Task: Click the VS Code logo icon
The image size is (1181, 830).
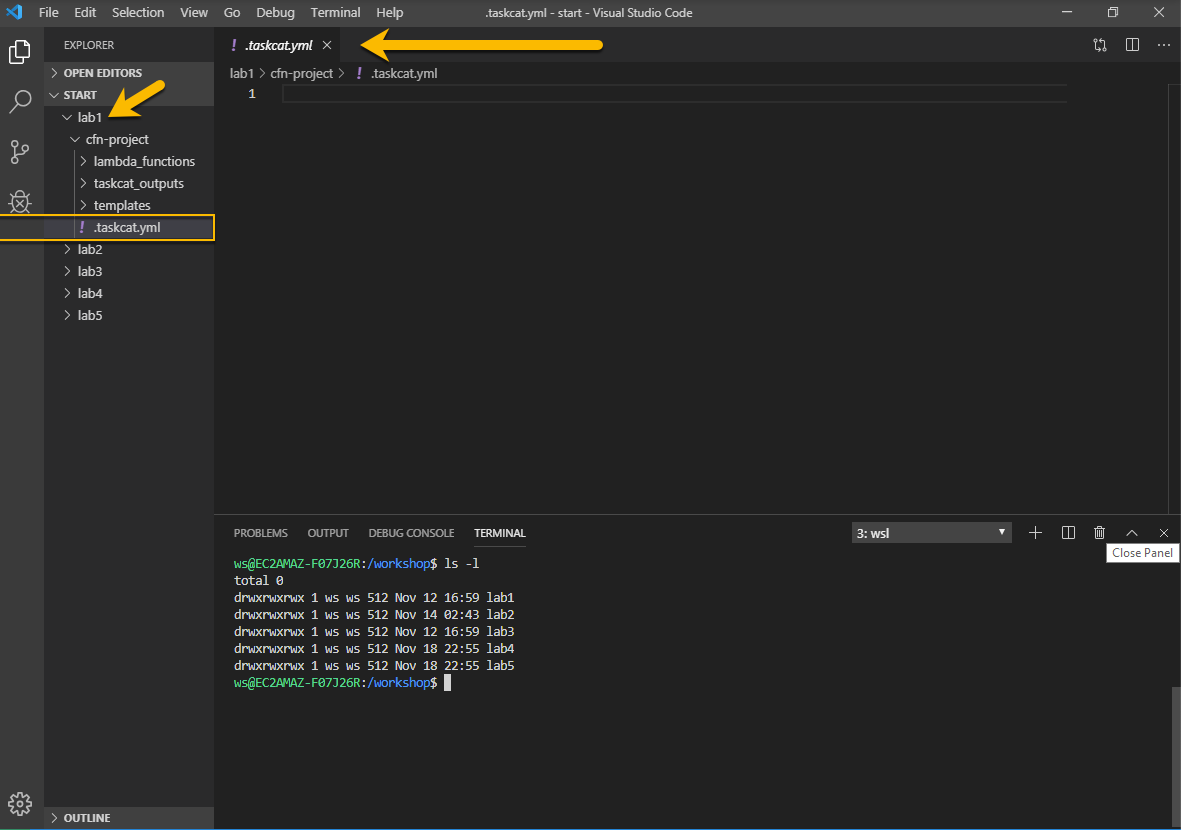Action: [x=14, y=13]
